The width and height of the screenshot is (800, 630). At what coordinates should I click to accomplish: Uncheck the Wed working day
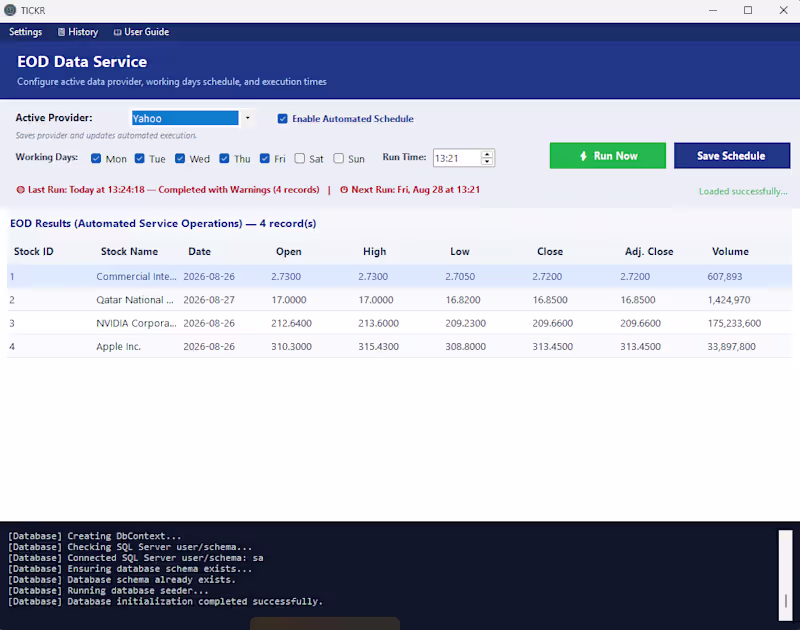[180, 159]
